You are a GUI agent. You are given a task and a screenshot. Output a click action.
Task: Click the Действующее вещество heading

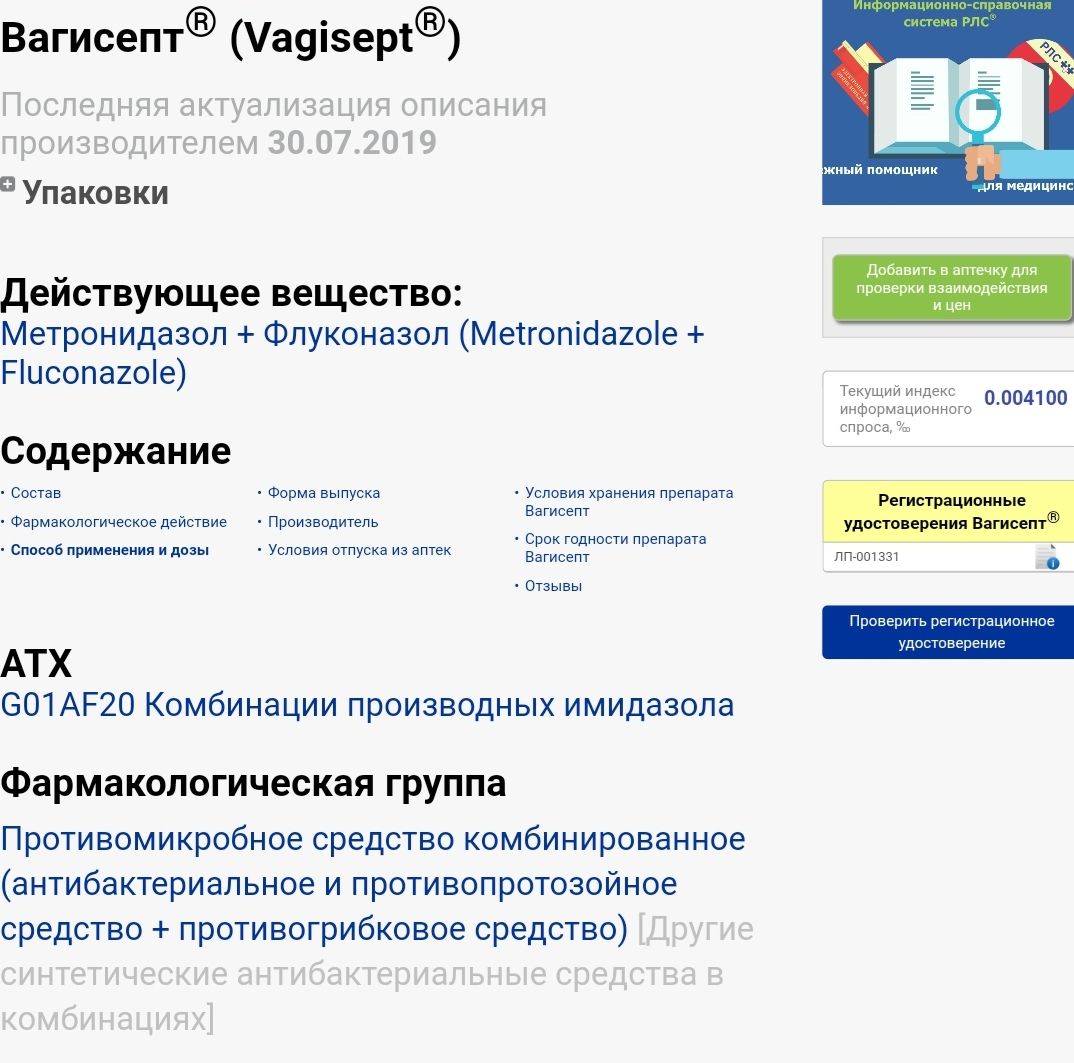click(232, 293)
